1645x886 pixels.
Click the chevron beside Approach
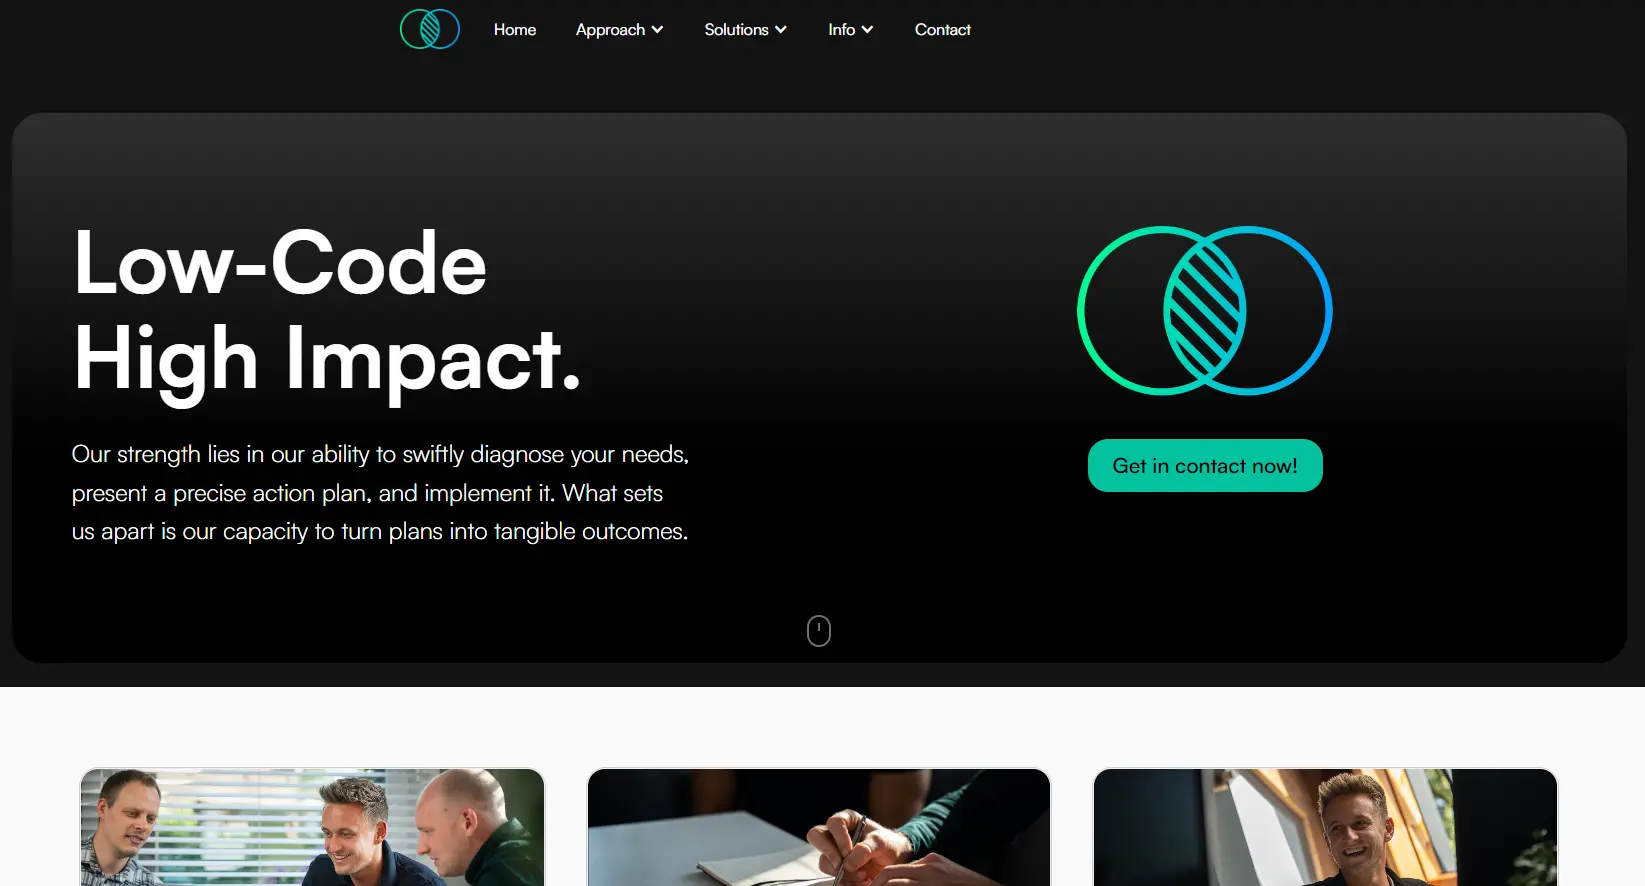(x=657, y=30)
